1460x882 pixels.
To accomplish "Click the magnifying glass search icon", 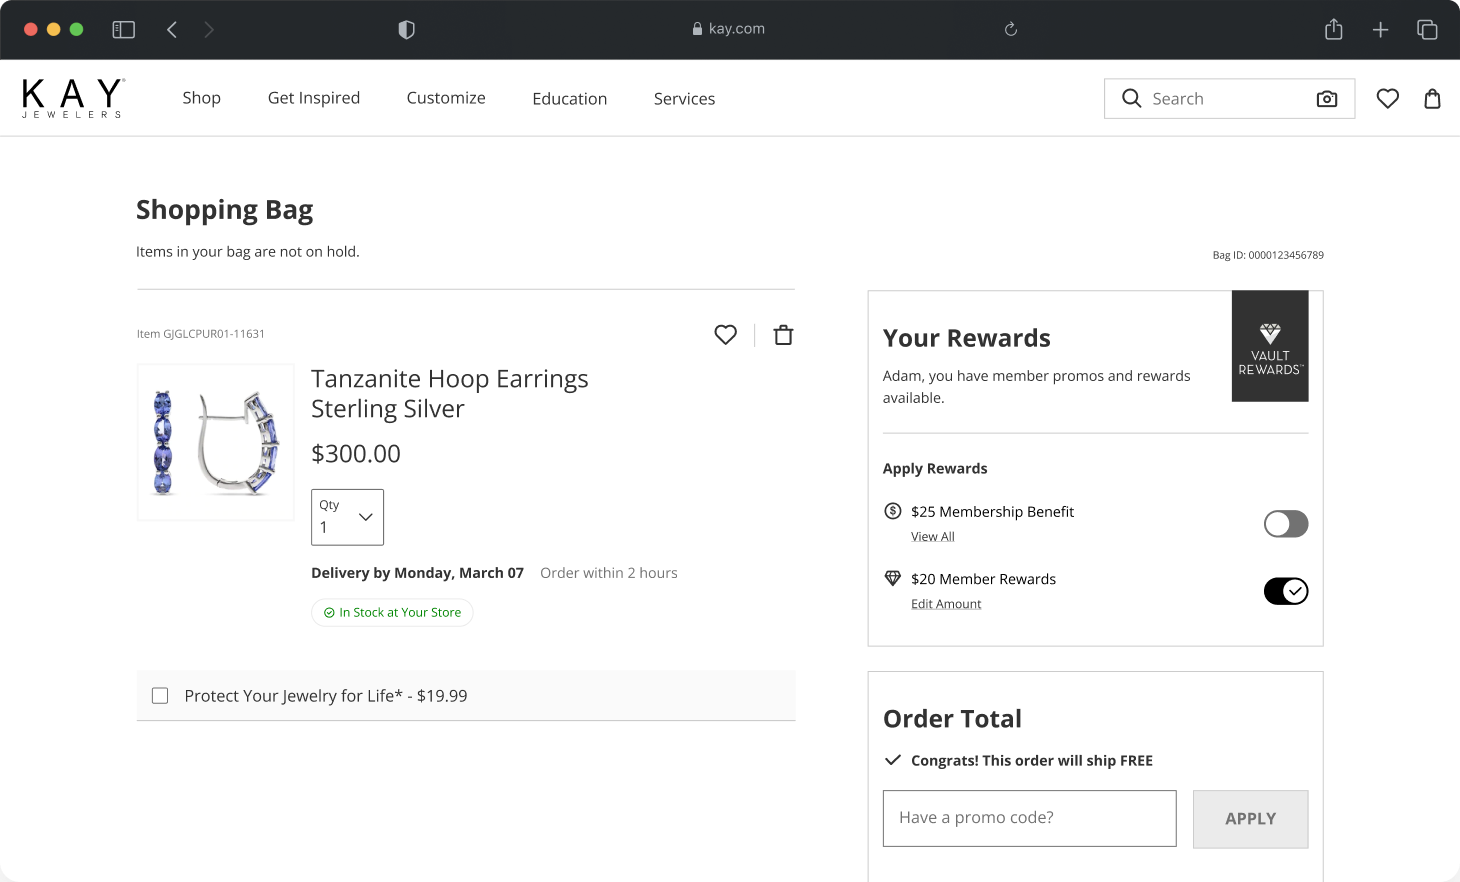I will pos(1131,98).
